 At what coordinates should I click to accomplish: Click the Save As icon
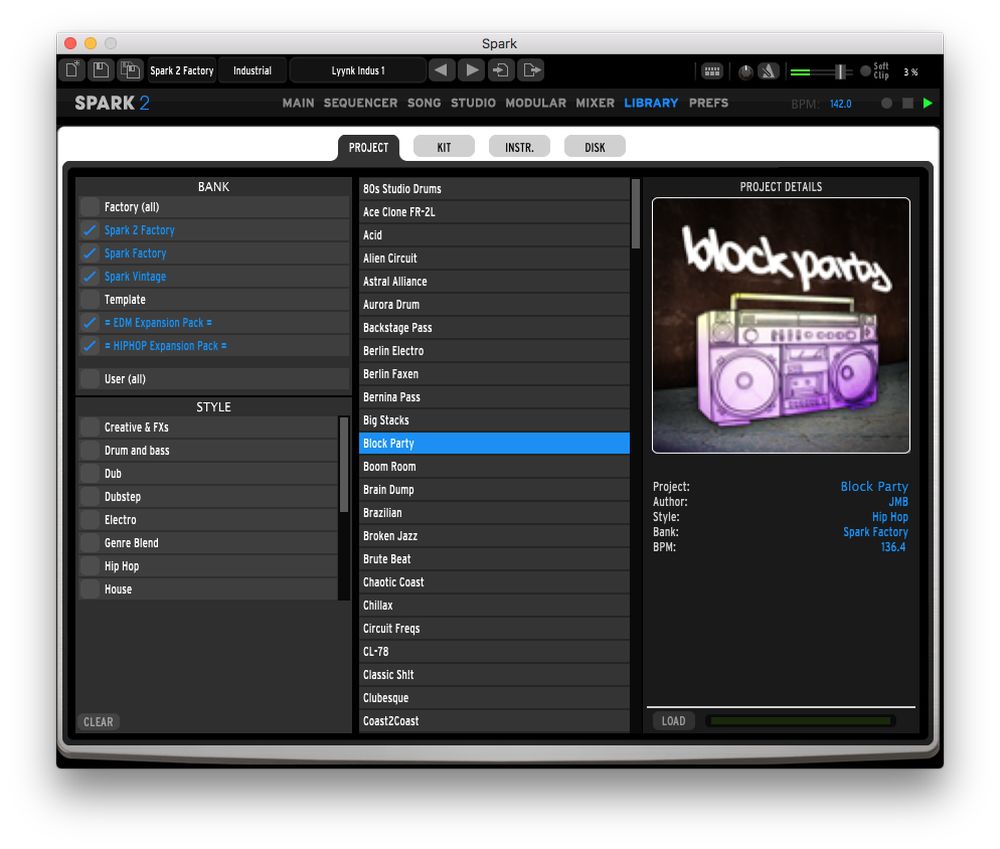tap(129, 70)
